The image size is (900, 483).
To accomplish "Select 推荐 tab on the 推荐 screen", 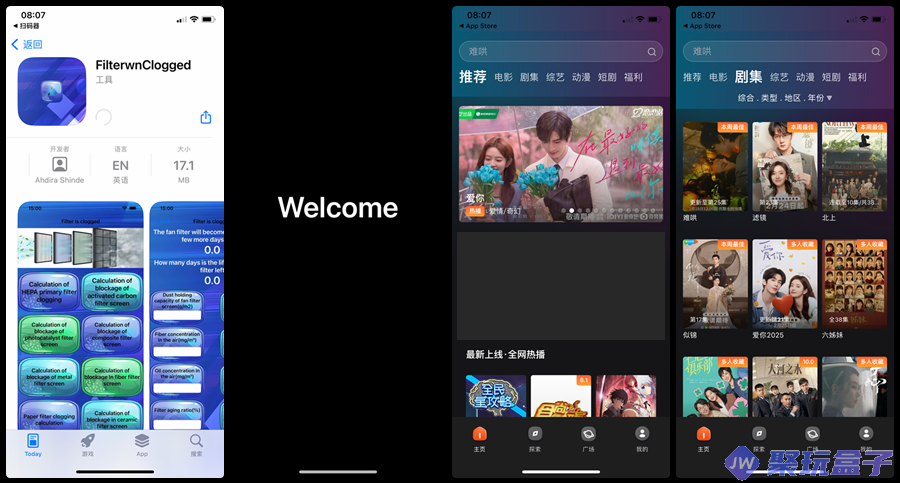I will (x=472, y=76).
